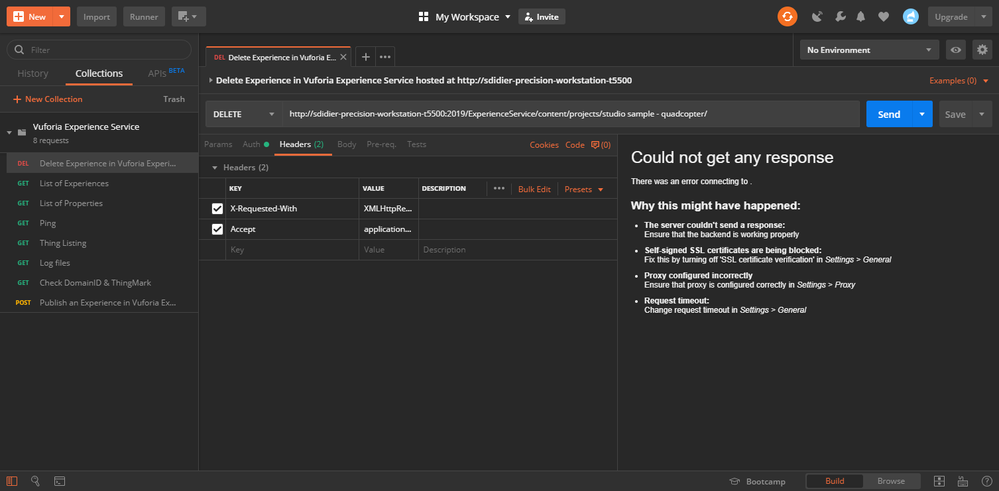Switch to Browse mode toggle
Image resolution: width=999 pixels, height=491 pixels.
[x=890, y=481]
